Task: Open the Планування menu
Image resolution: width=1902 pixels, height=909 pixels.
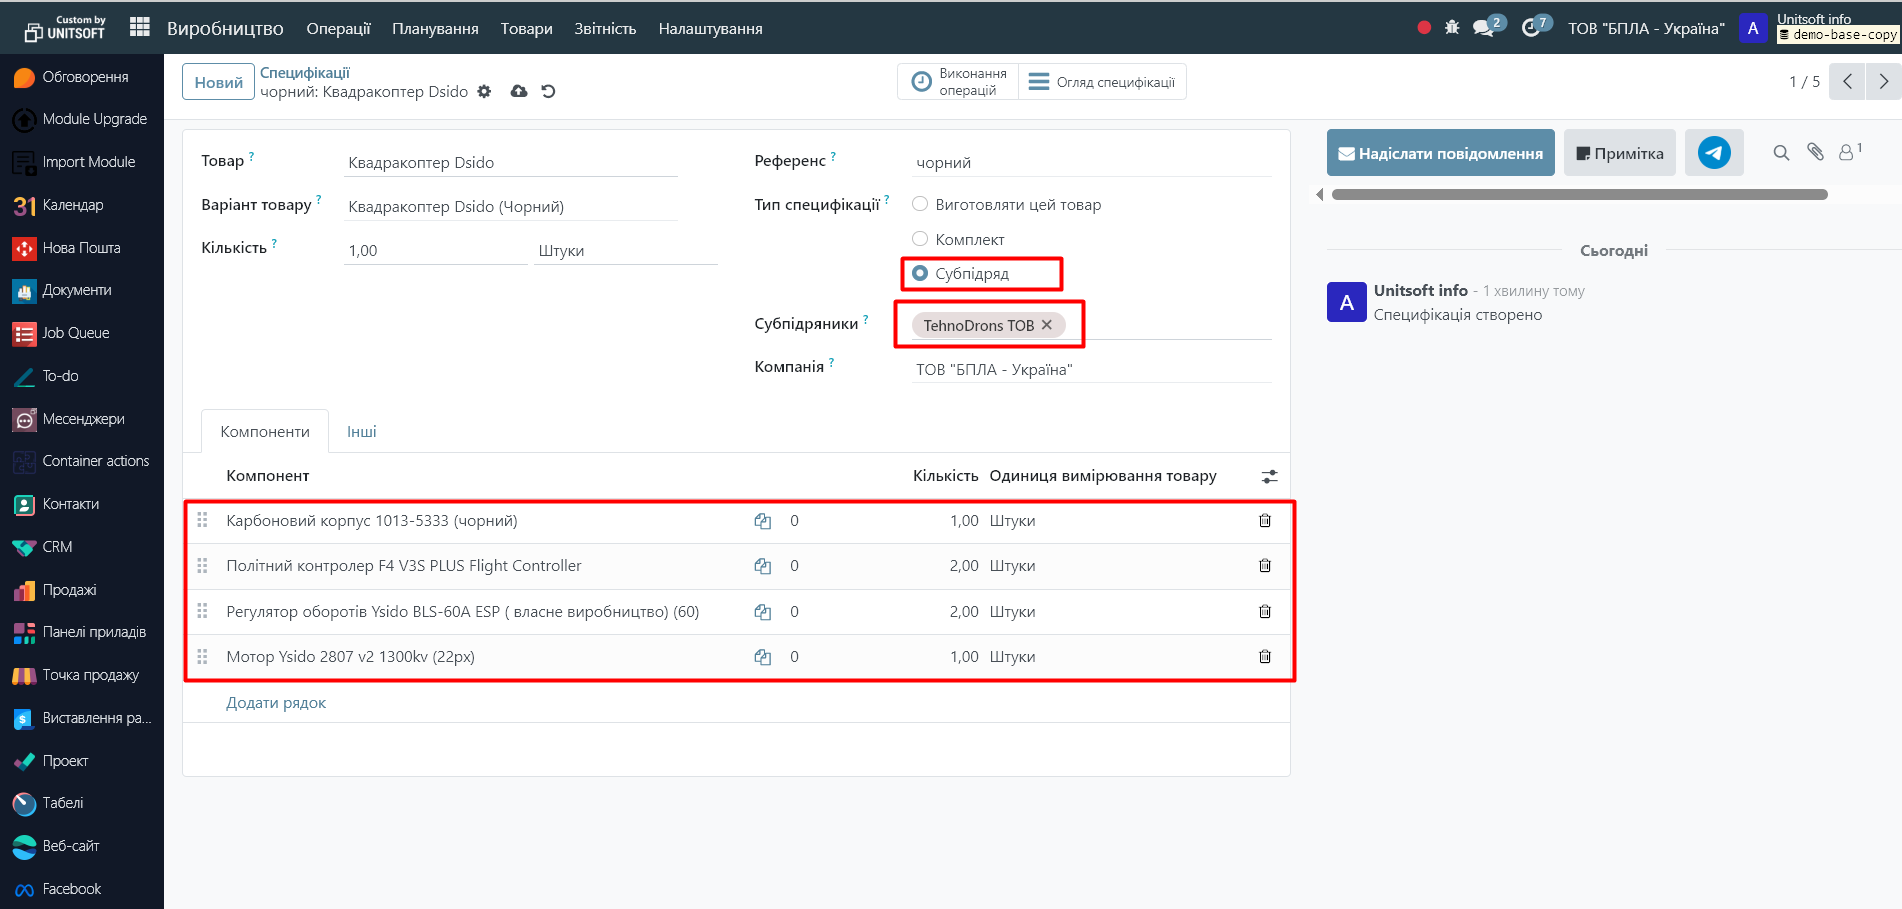Action: coord(435,29)
